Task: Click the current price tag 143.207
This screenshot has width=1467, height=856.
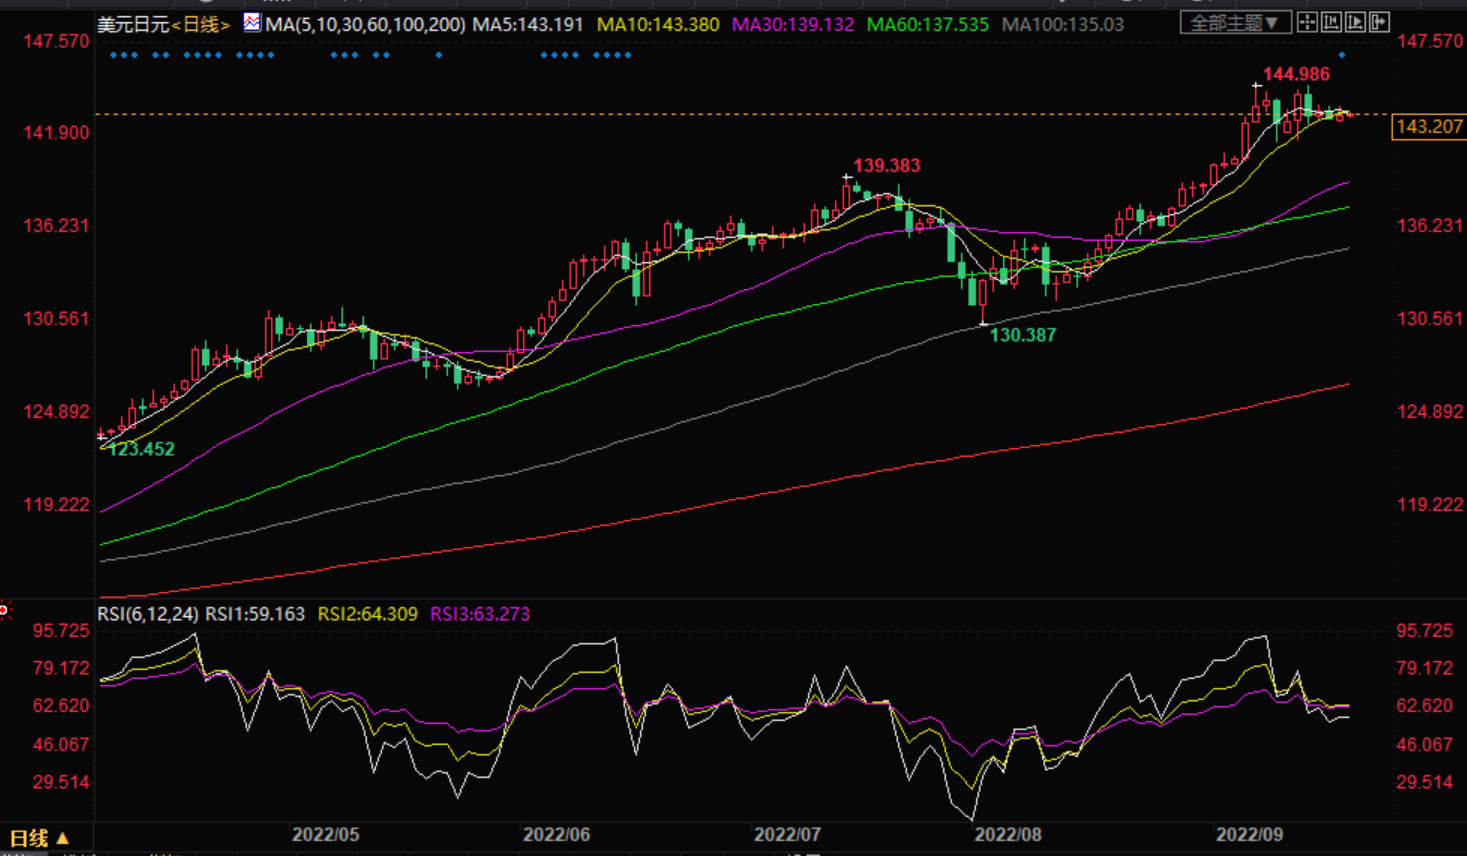Action: (x=1428, y=127)
